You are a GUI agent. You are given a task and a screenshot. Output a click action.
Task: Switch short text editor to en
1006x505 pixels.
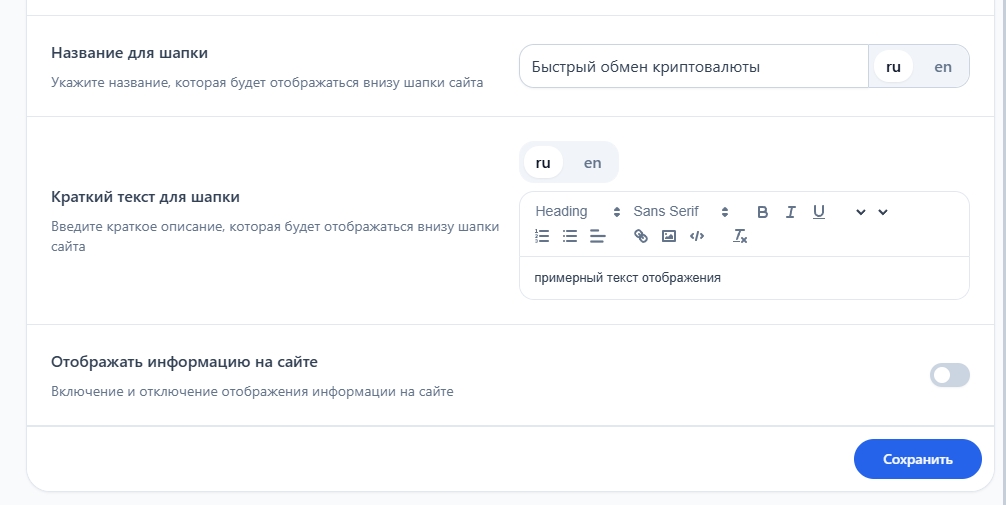coord(592,162)
